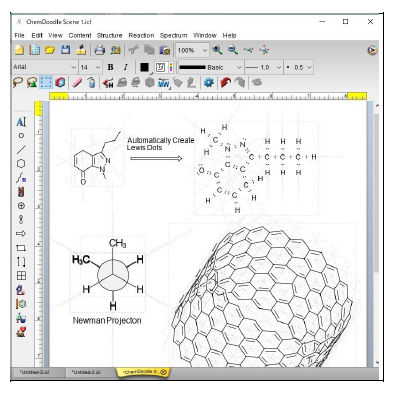Open the View menu
The image size is (394, 401).
[x=55, y=35]
